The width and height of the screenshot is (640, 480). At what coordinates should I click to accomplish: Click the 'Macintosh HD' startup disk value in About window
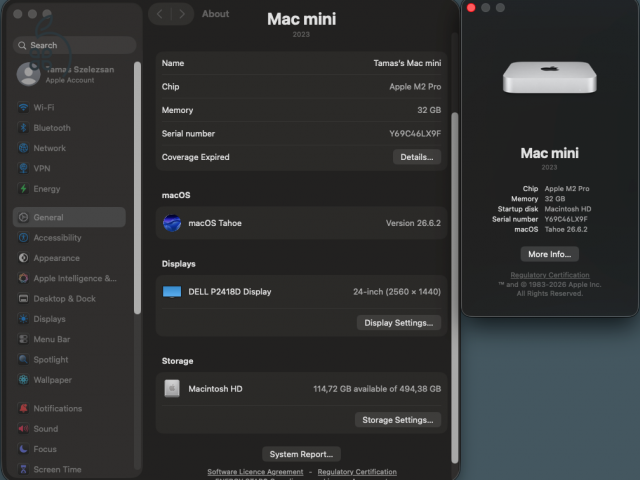click(568, 209)
